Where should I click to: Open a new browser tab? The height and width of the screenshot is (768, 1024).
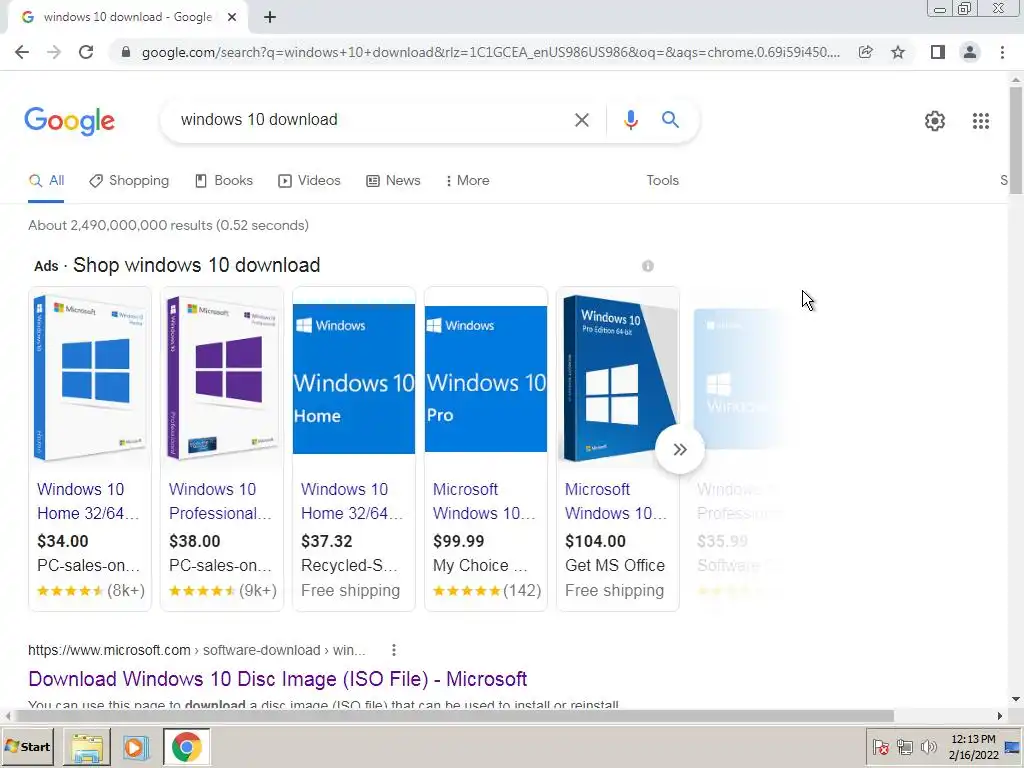(270, 18)
